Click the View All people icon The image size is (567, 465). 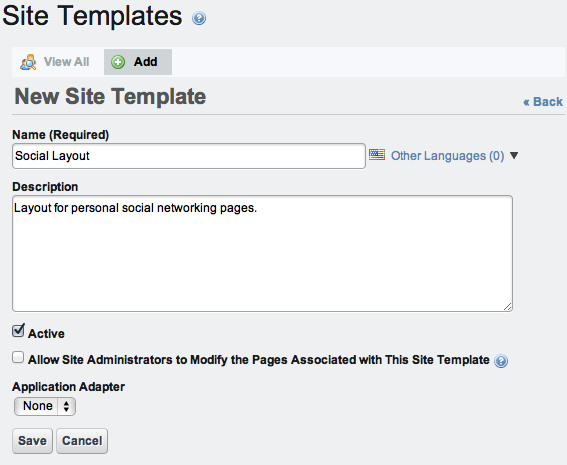point(28,62)
